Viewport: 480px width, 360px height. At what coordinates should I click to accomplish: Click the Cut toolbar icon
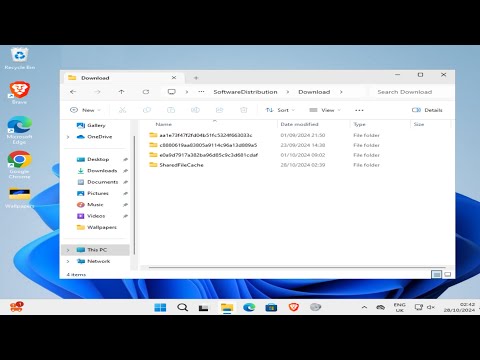[122, 110]
